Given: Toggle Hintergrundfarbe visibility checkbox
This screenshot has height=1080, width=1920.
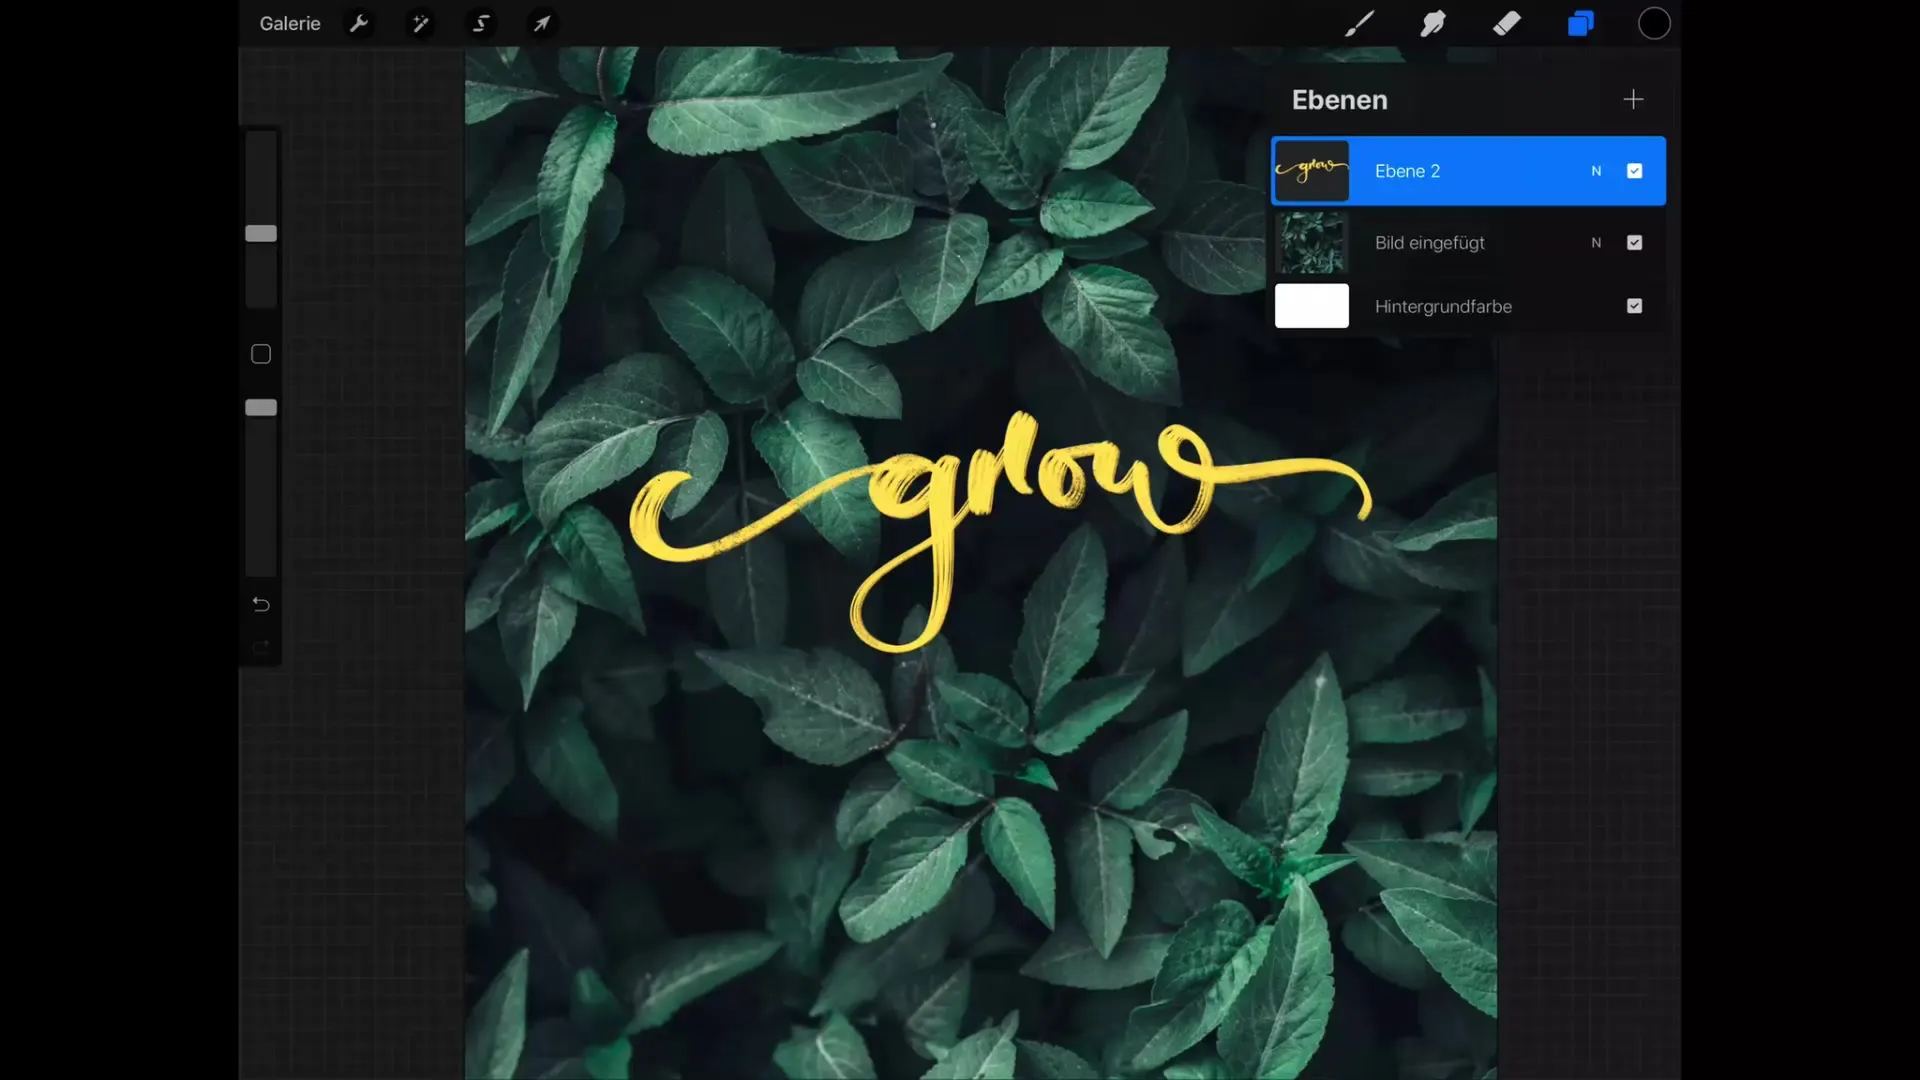Looking at the screenshot, I should coord(1634,306).
